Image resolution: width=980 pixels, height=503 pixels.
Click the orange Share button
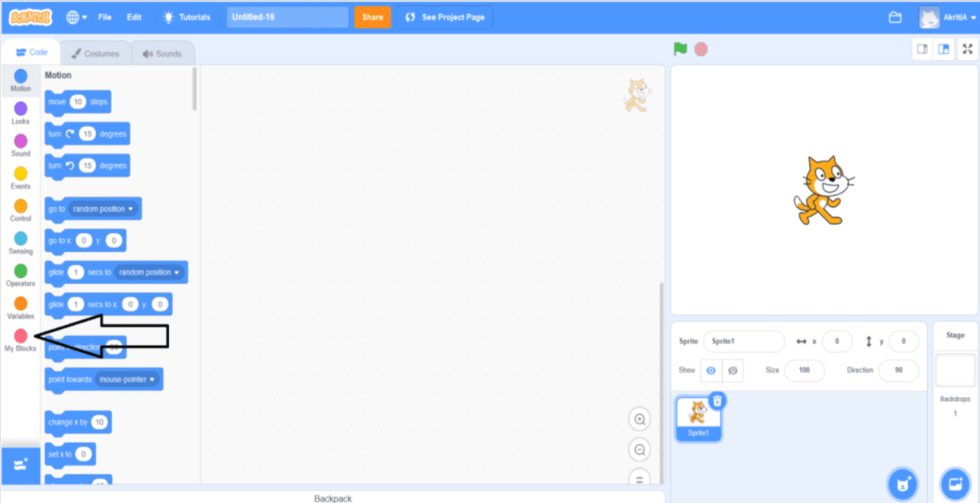[372, 17]
